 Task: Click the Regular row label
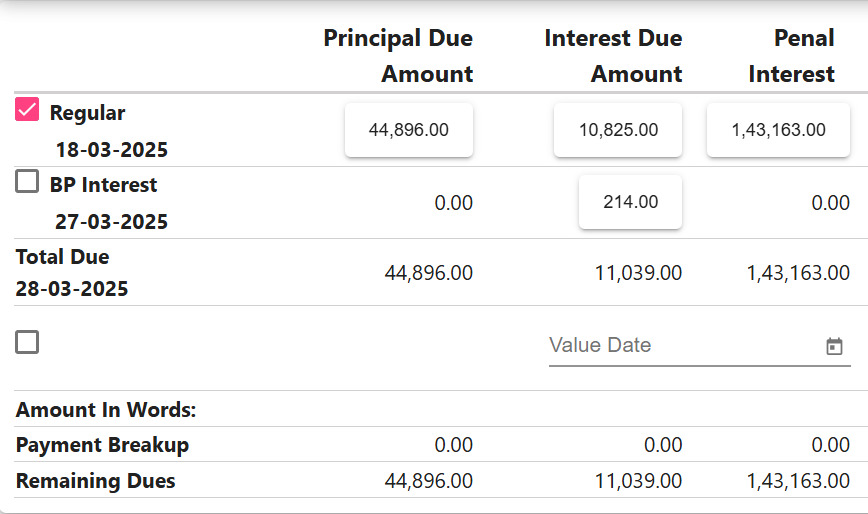88,113
